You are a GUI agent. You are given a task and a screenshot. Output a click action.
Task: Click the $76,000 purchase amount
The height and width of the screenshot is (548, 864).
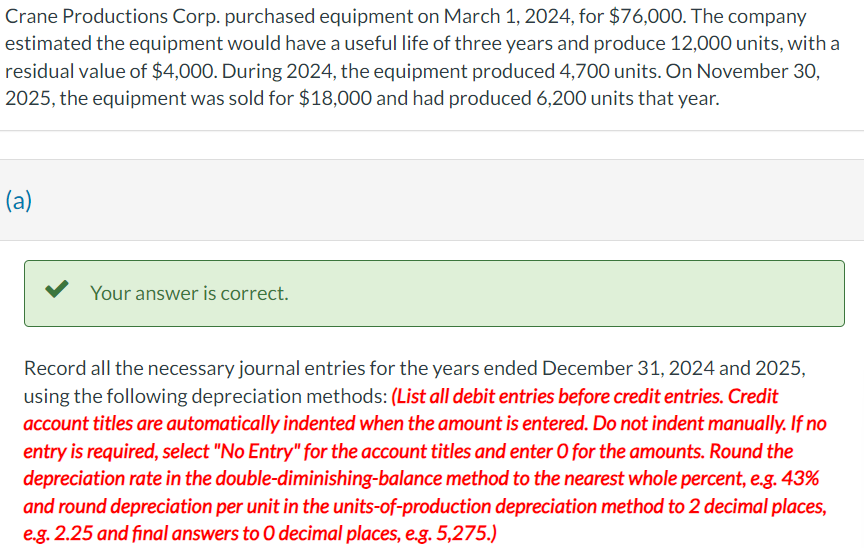coord(647,17)
